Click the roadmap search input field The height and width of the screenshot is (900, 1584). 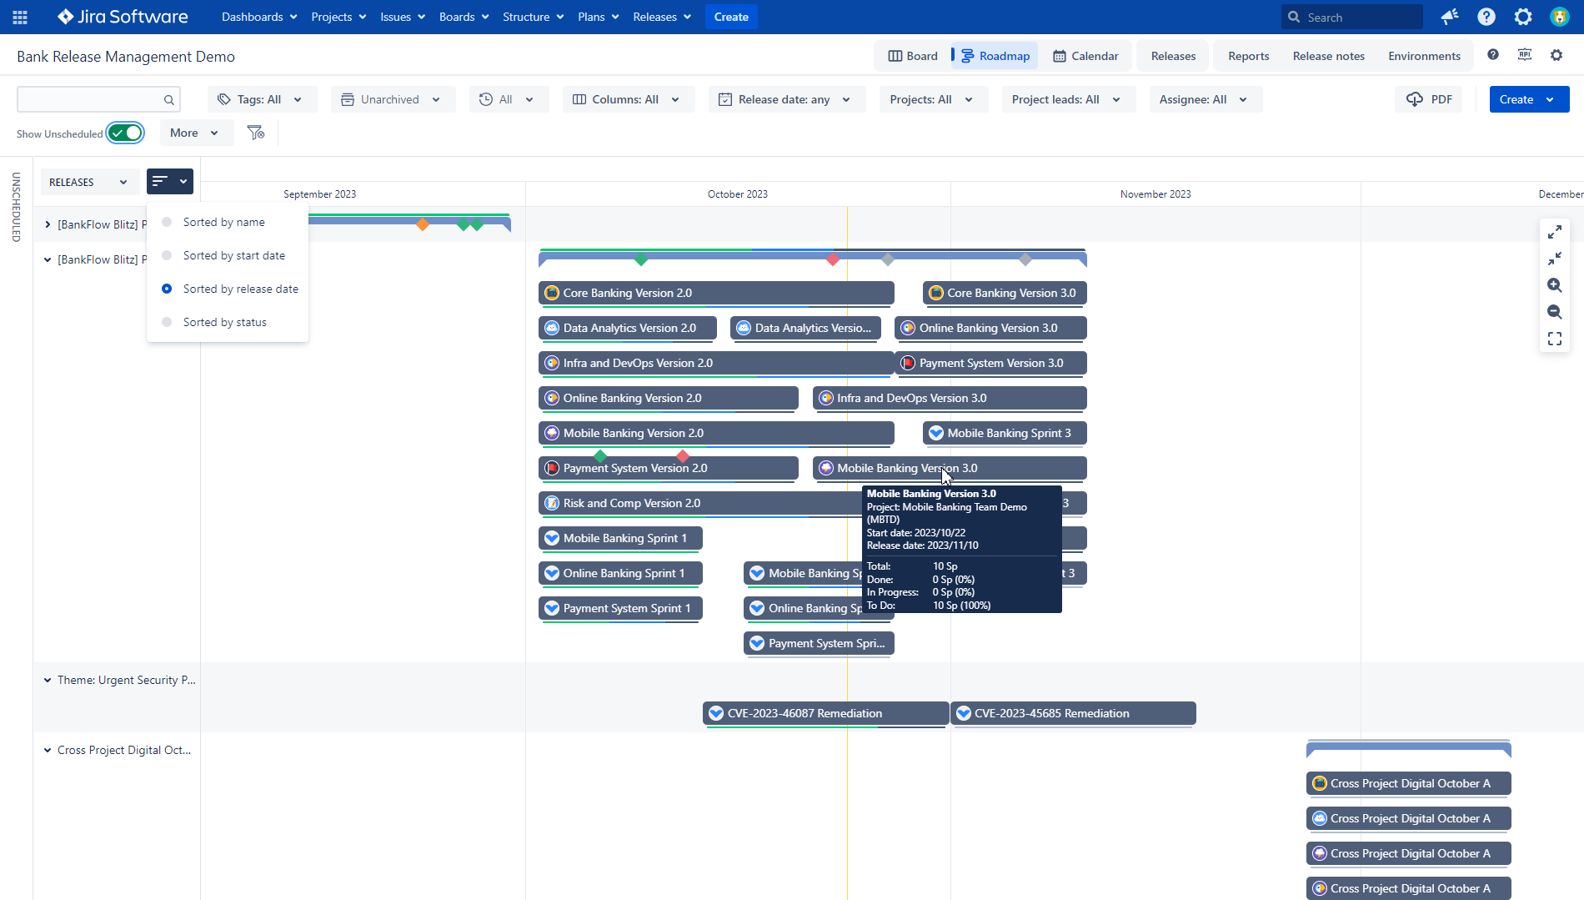[x=90, y=99]
